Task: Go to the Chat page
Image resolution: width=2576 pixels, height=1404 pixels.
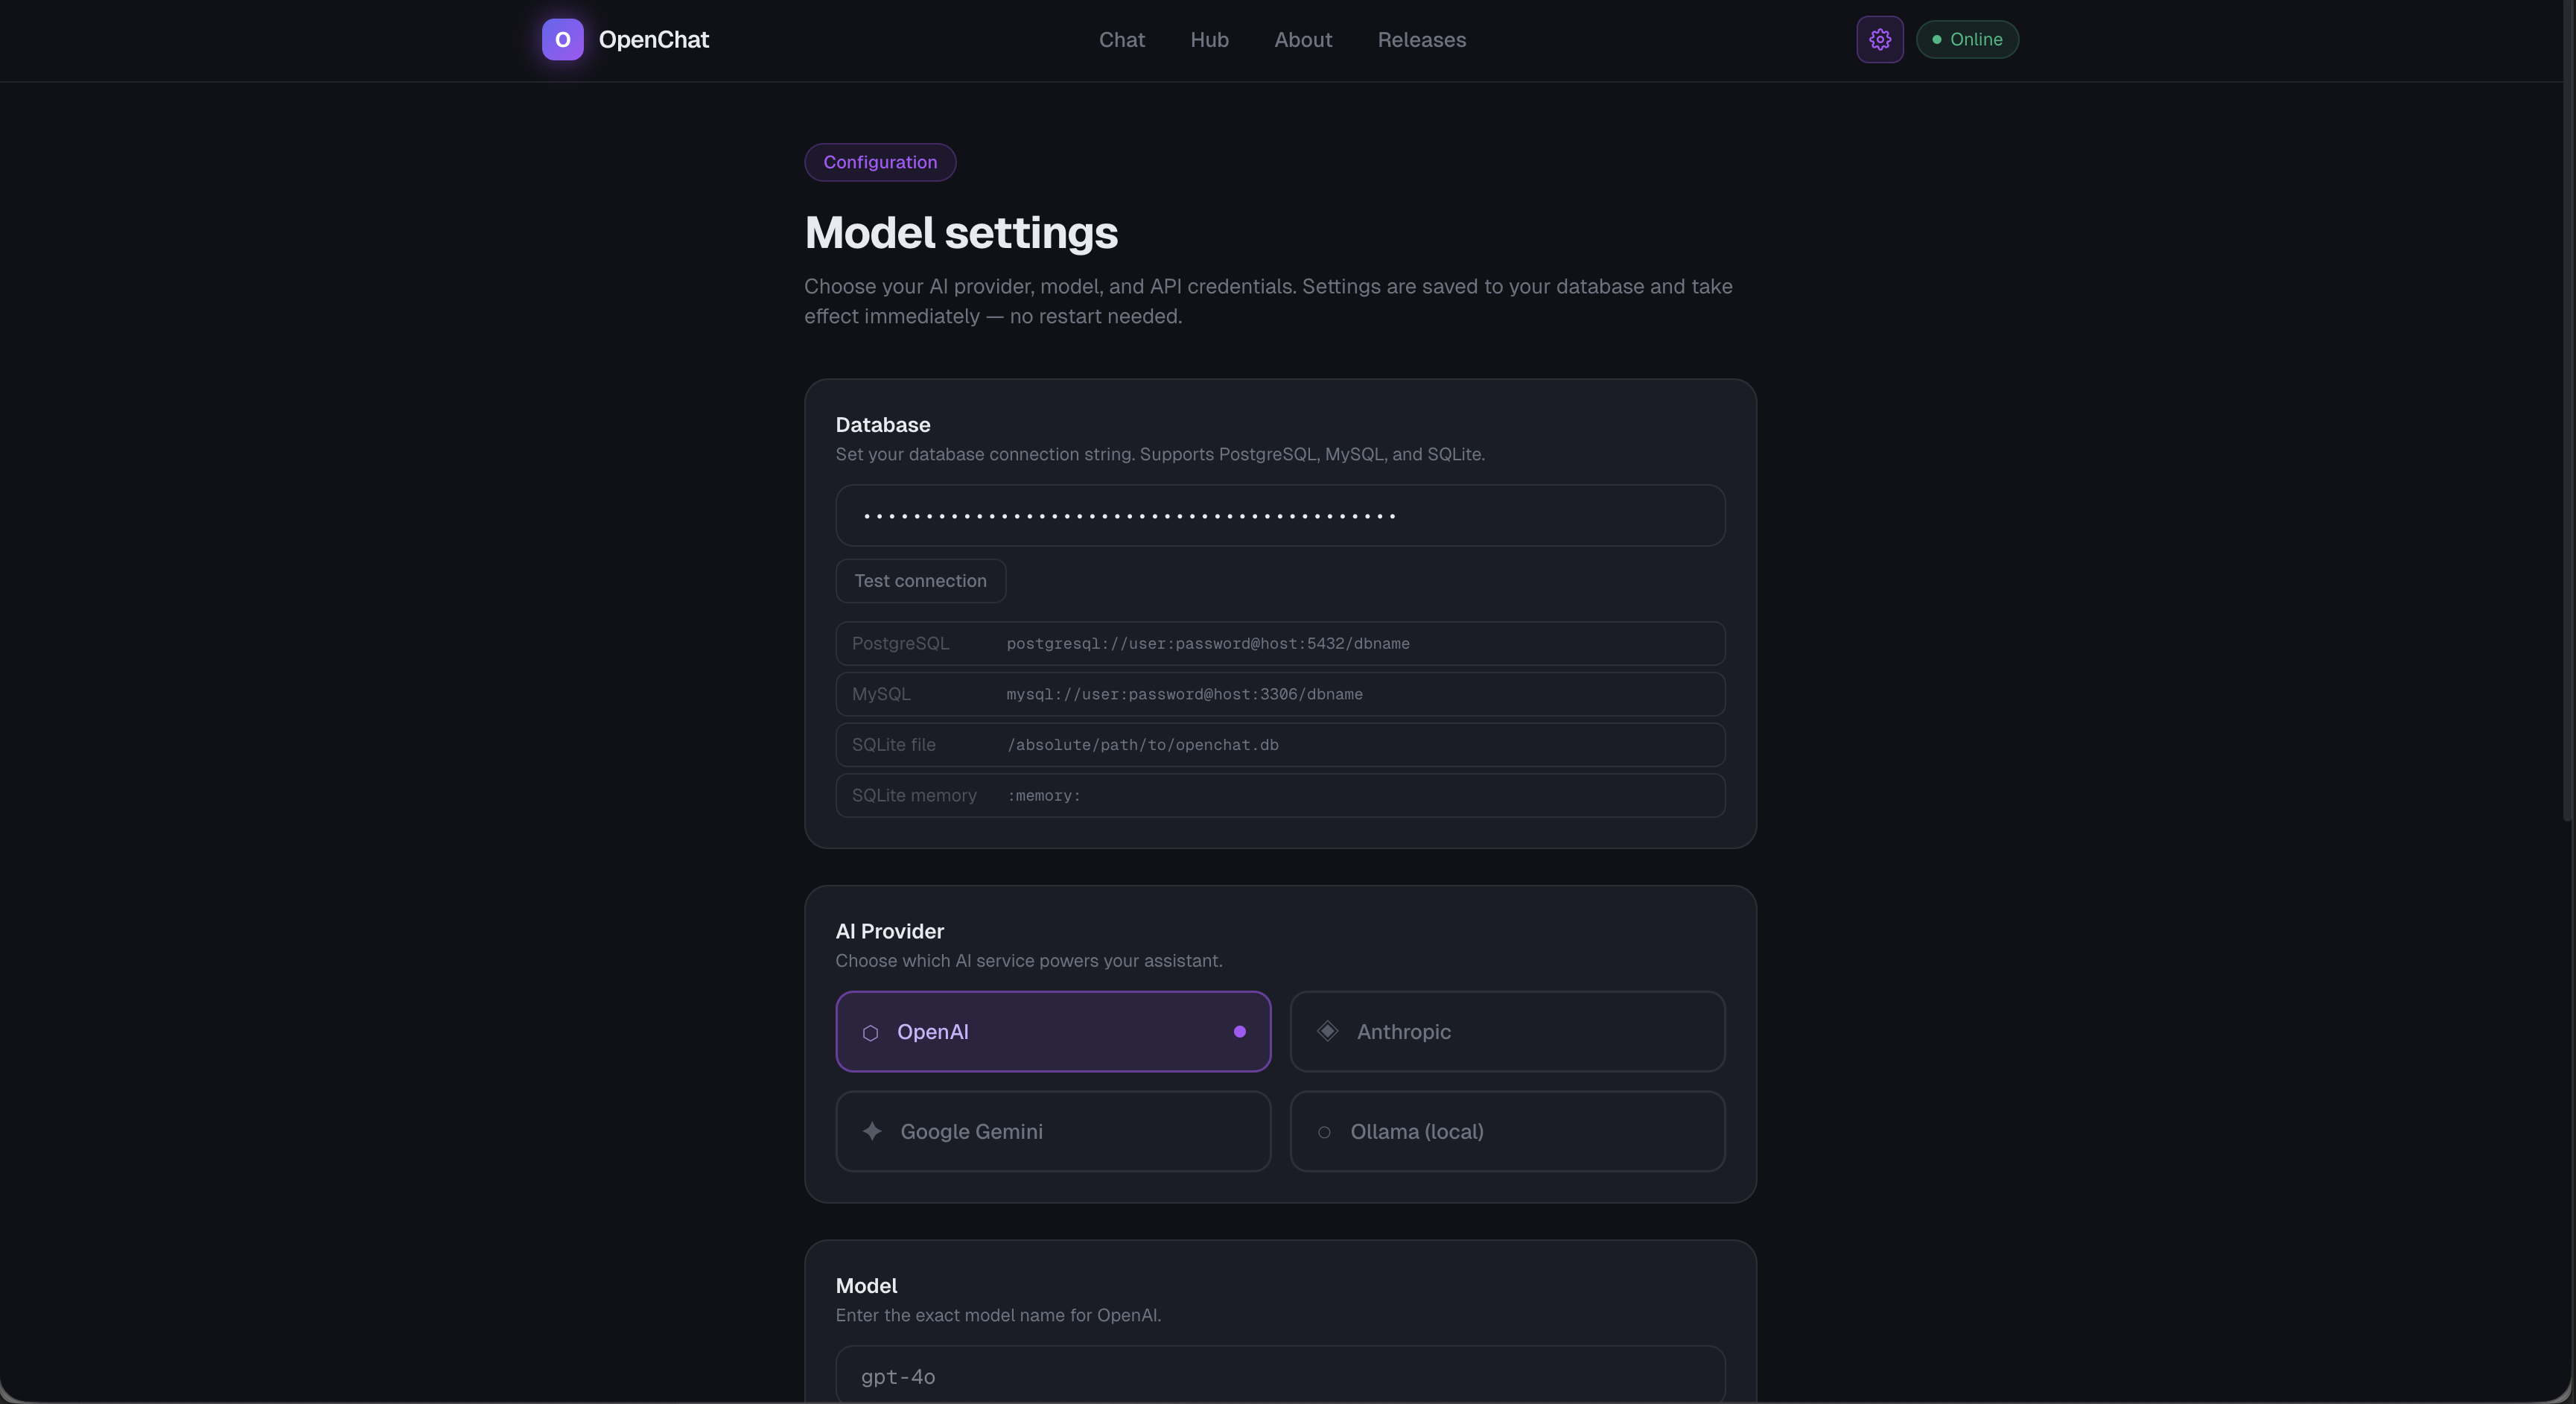Action: pos(1121,40)
